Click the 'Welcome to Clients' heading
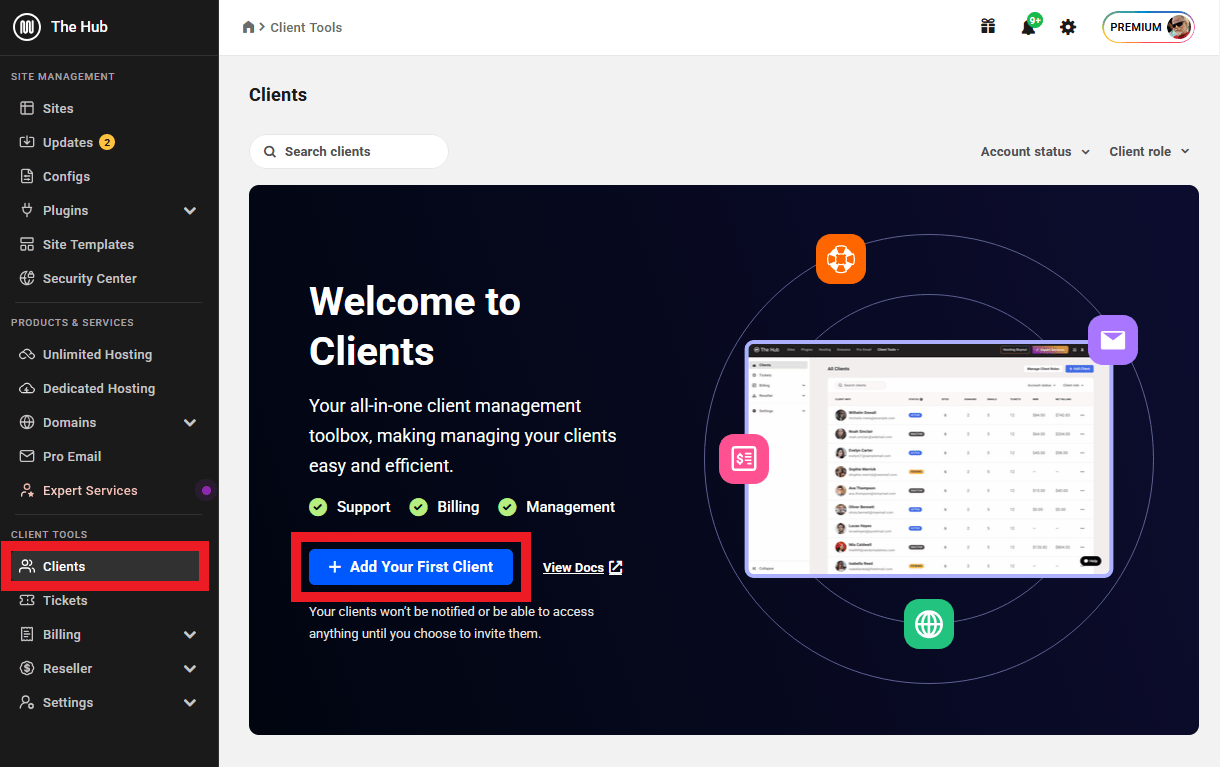Viewport: 1220px width, 767px height. point(415,326)
